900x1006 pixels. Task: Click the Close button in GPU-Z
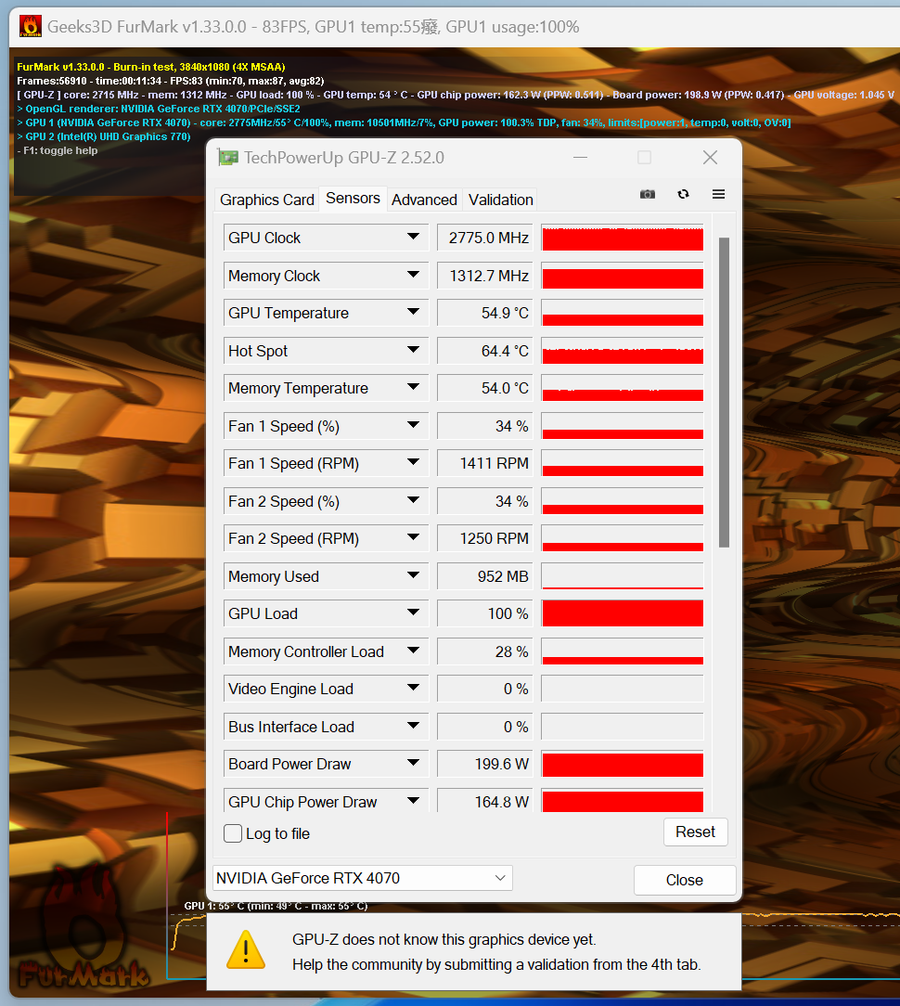684,880
